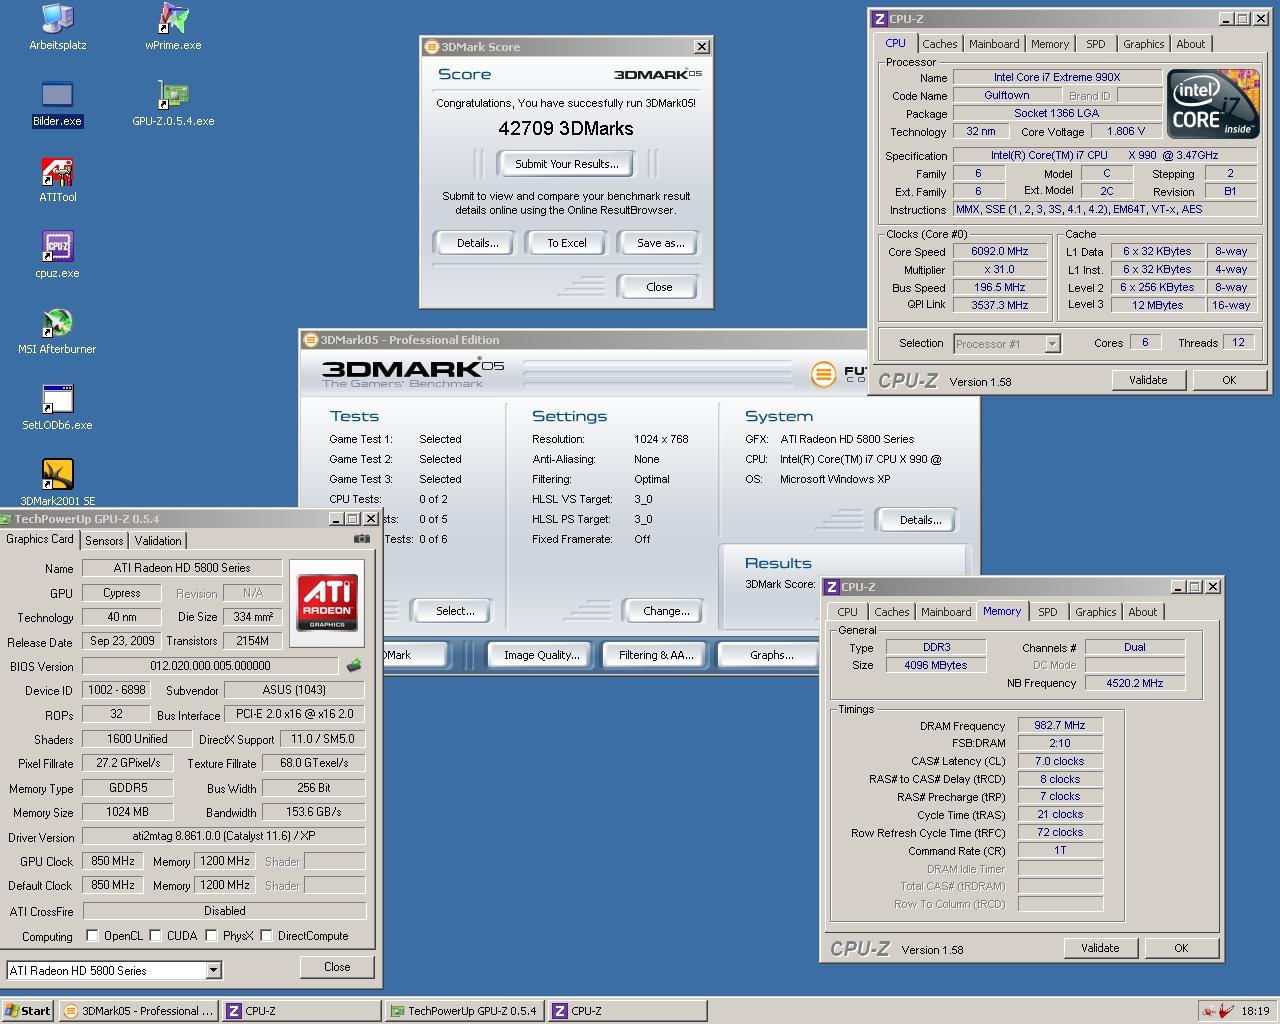
Task: Open About tab in top CPU-Z window
Action: pyautogui.click(x=1190, y=44)
